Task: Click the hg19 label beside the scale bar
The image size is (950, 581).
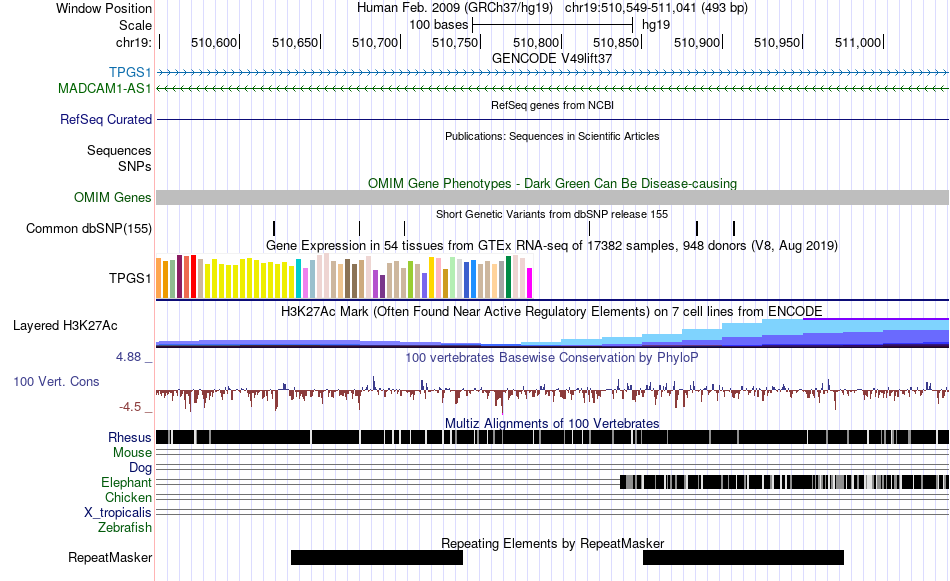Action: click(x=656, y=25)
